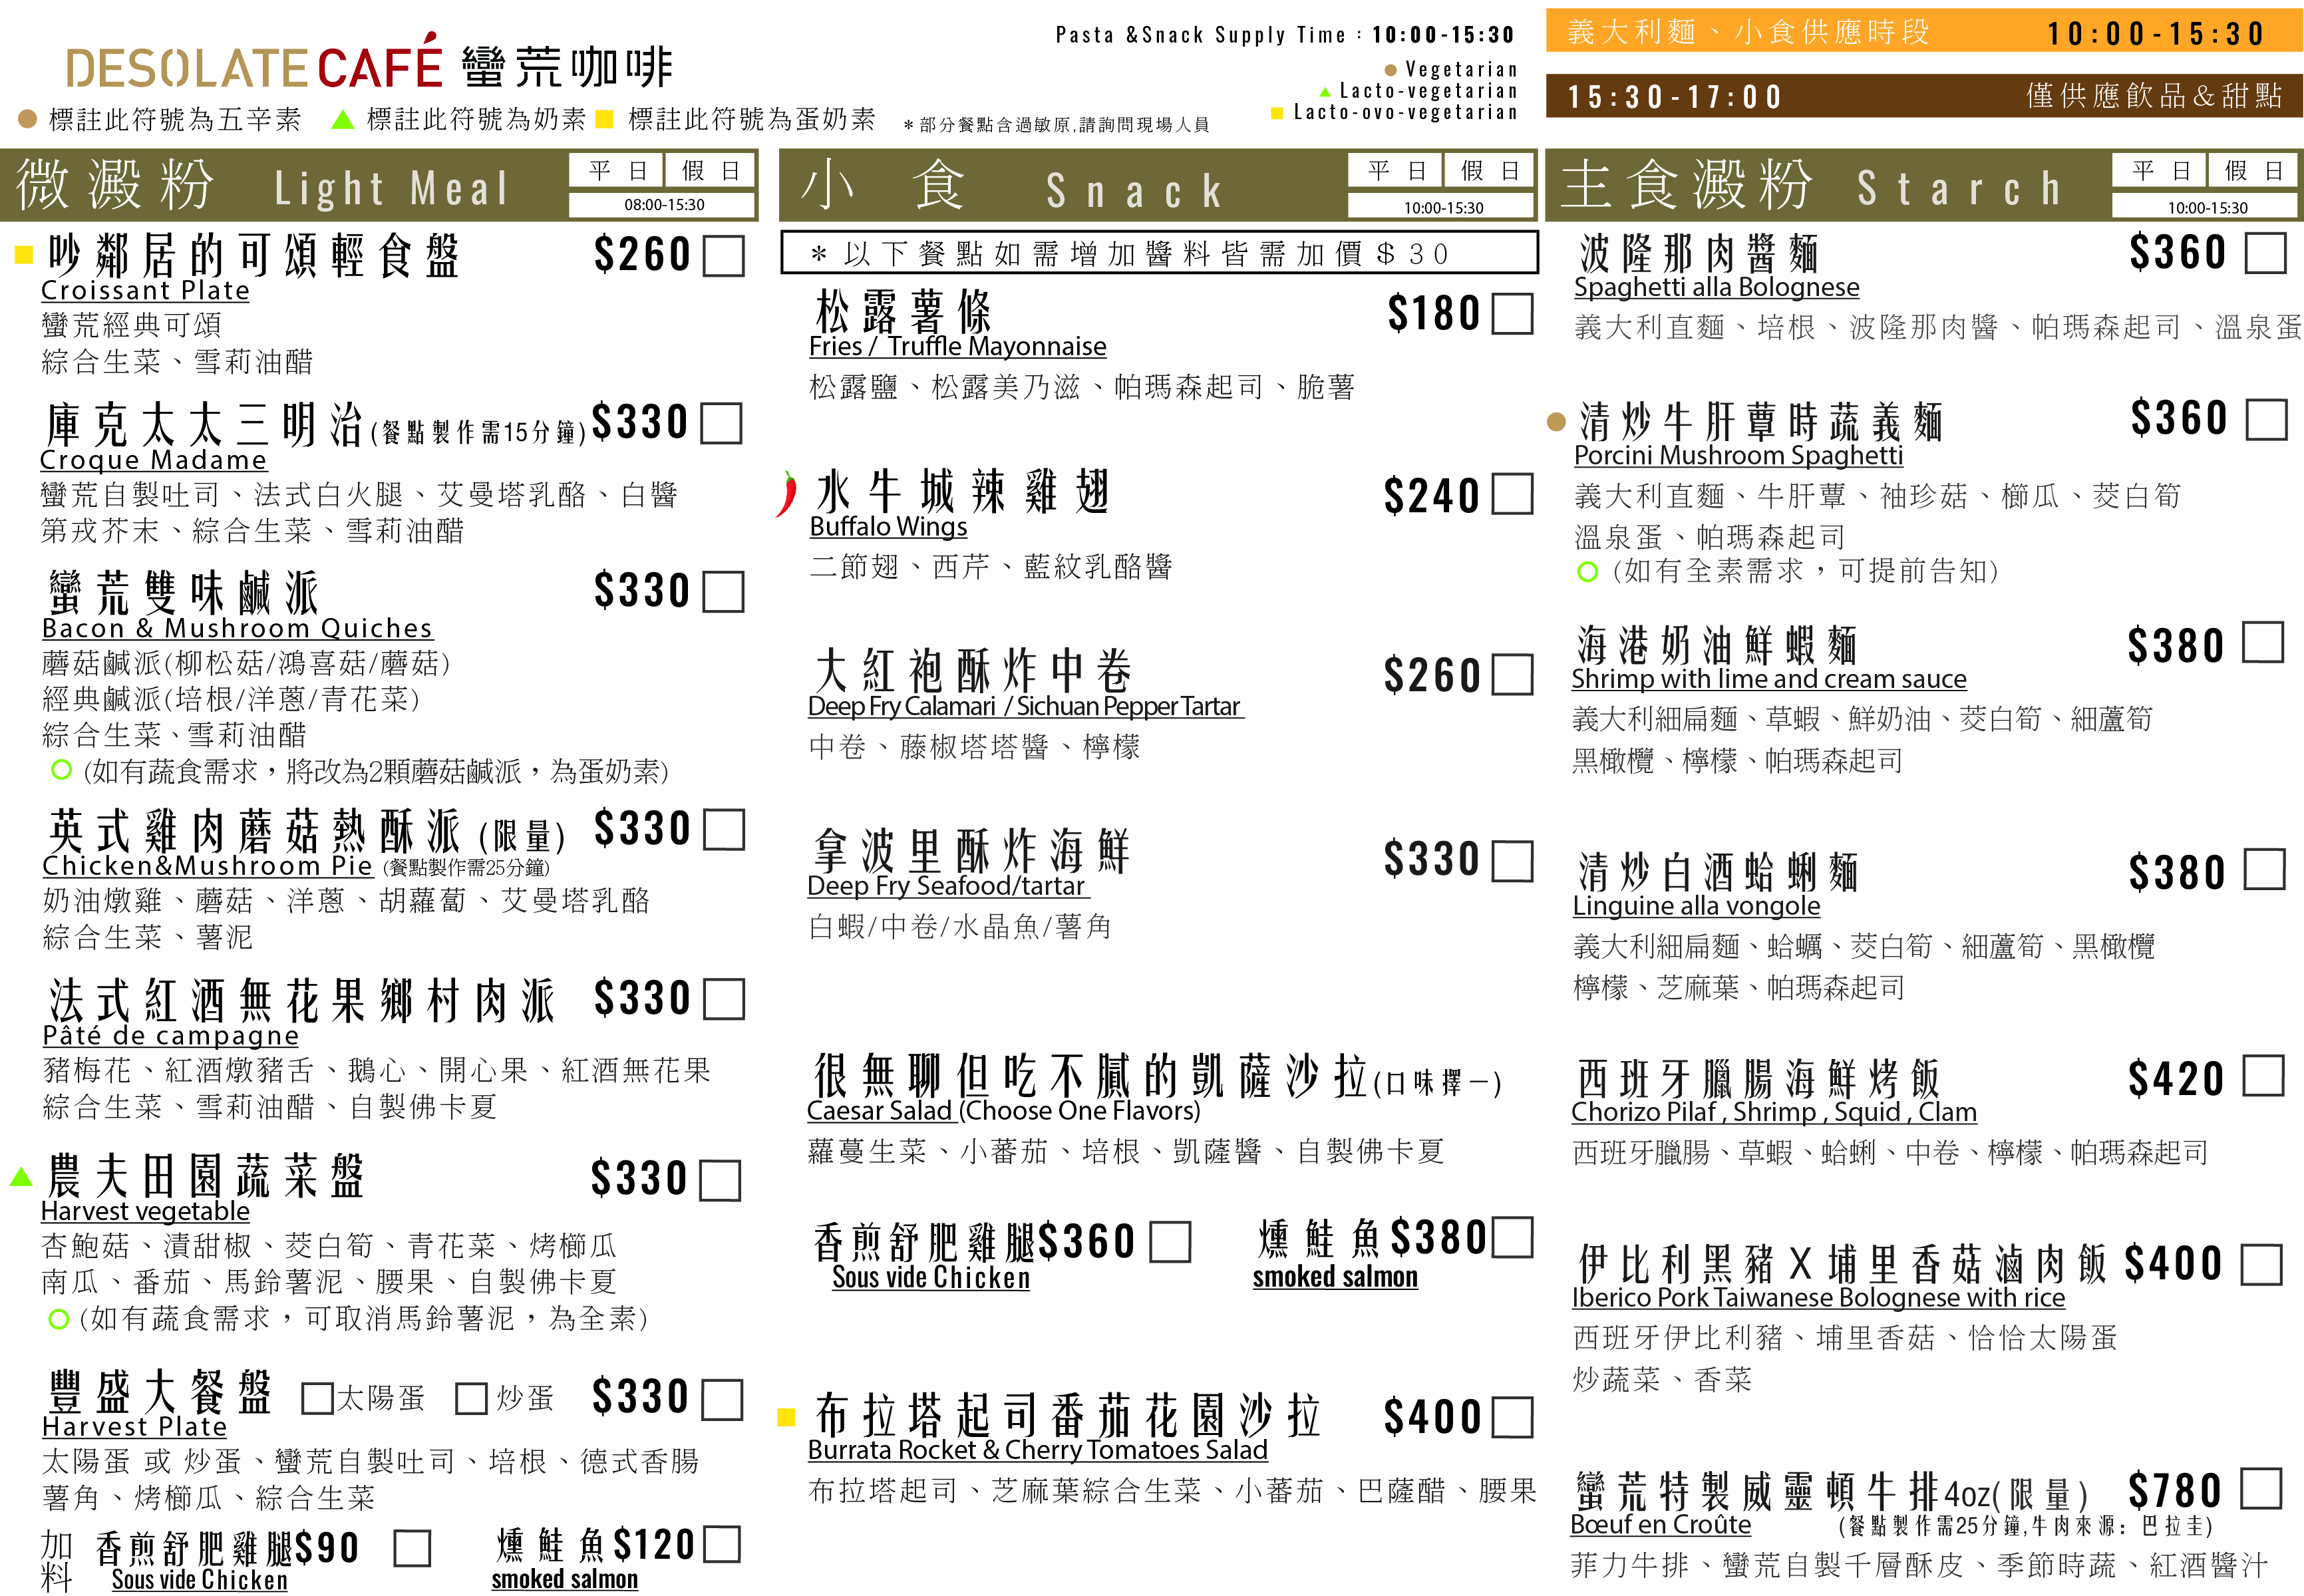Select 平日 tab in Light Meal header
Image resolution: width=2304 pixels, height=1596 pixels.
[x=616, y=171]
